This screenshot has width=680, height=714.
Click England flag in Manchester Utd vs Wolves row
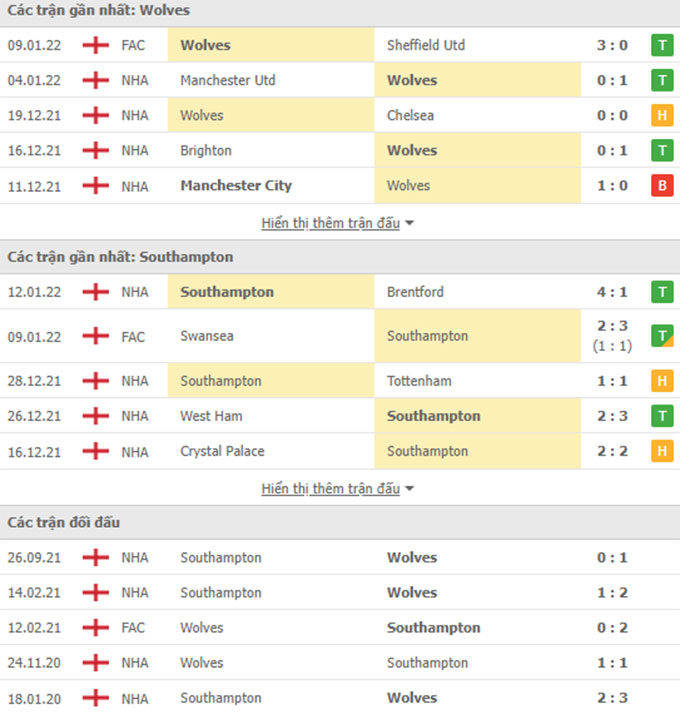point(96,80)
